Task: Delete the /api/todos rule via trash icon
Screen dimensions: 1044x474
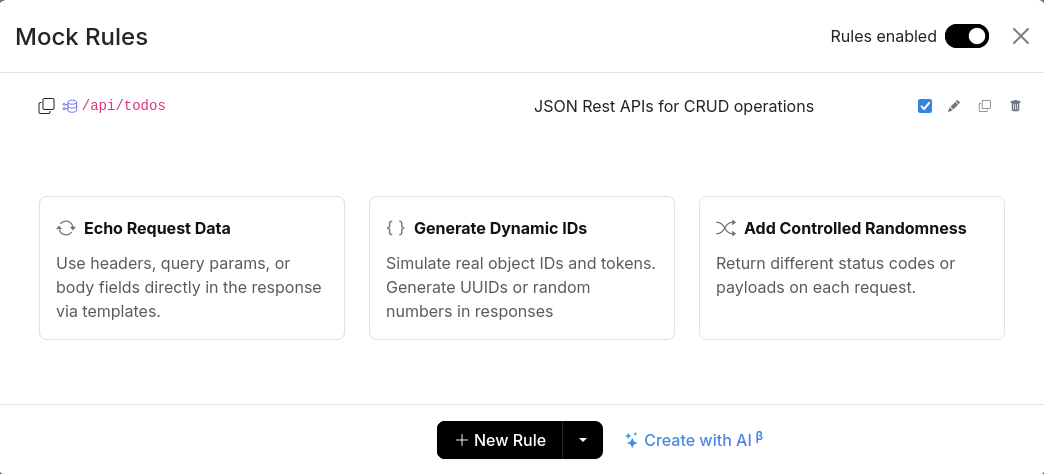Action: (x=1015, y=106)
